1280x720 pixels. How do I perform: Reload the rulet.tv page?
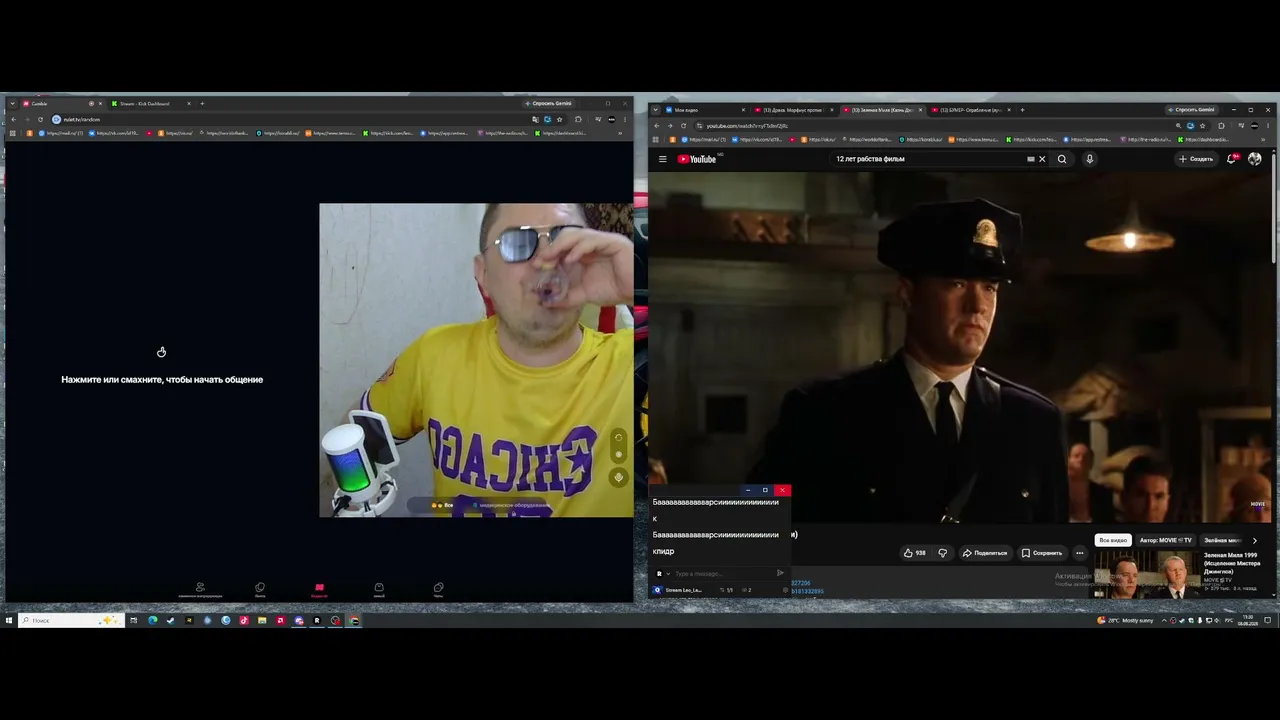pos(41,119)
